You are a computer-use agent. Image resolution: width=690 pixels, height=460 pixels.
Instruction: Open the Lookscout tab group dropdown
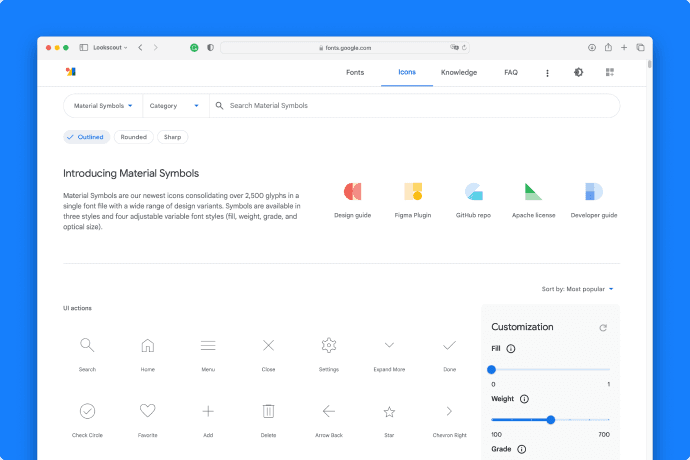click(x=110, y=48)
